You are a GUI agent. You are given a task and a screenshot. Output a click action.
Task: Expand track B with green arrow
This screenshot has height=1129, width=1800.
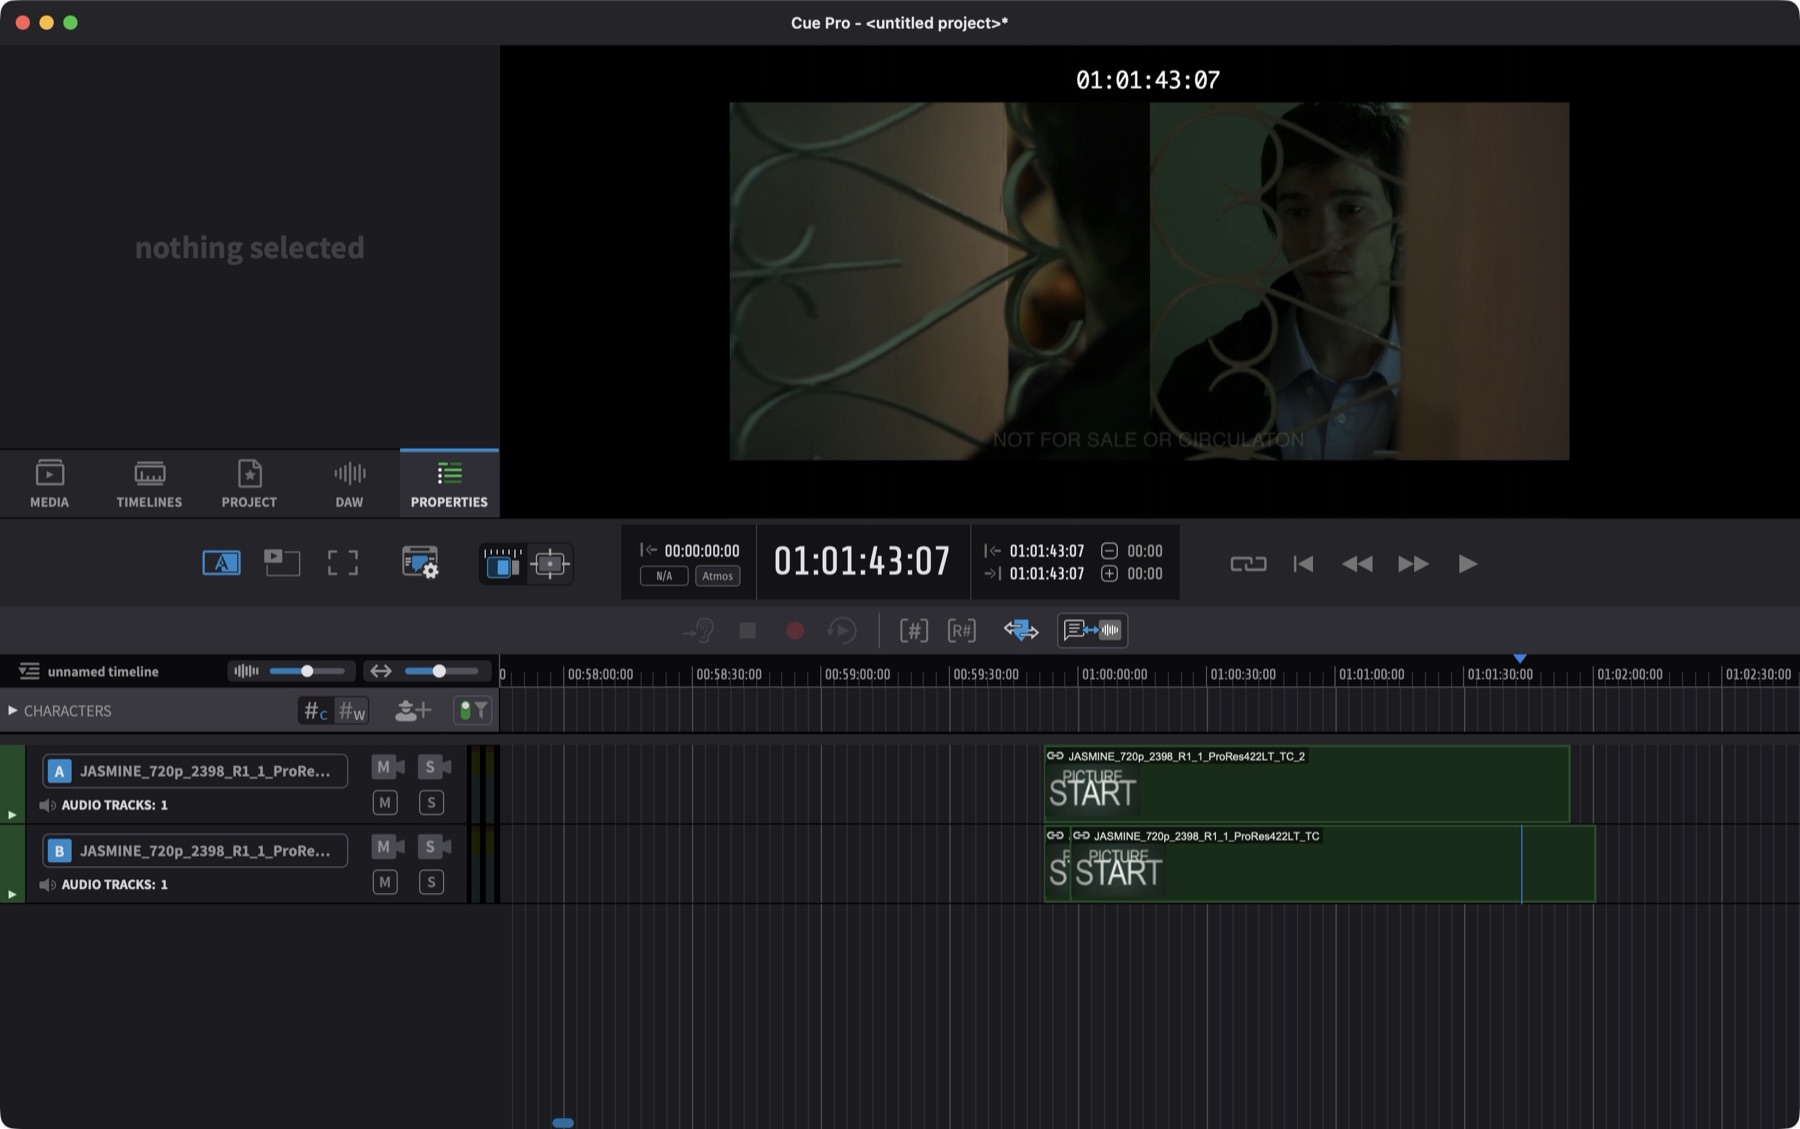click(x=12, y=895)
